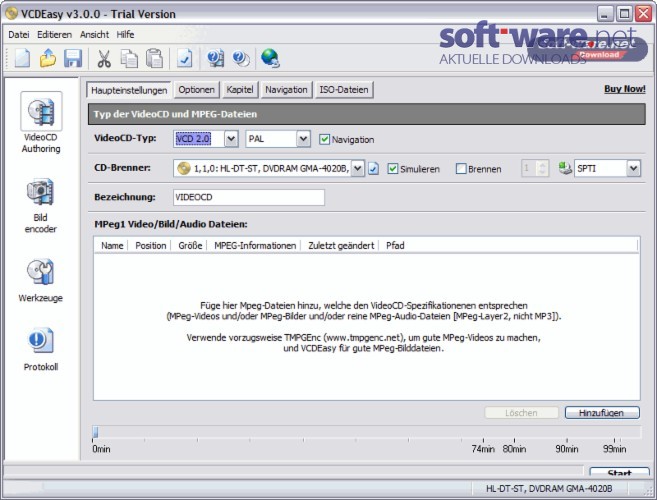Click the Save floppy disk icon
The height and width of the screenshot is (500, 657).
(x=73, y=58)
